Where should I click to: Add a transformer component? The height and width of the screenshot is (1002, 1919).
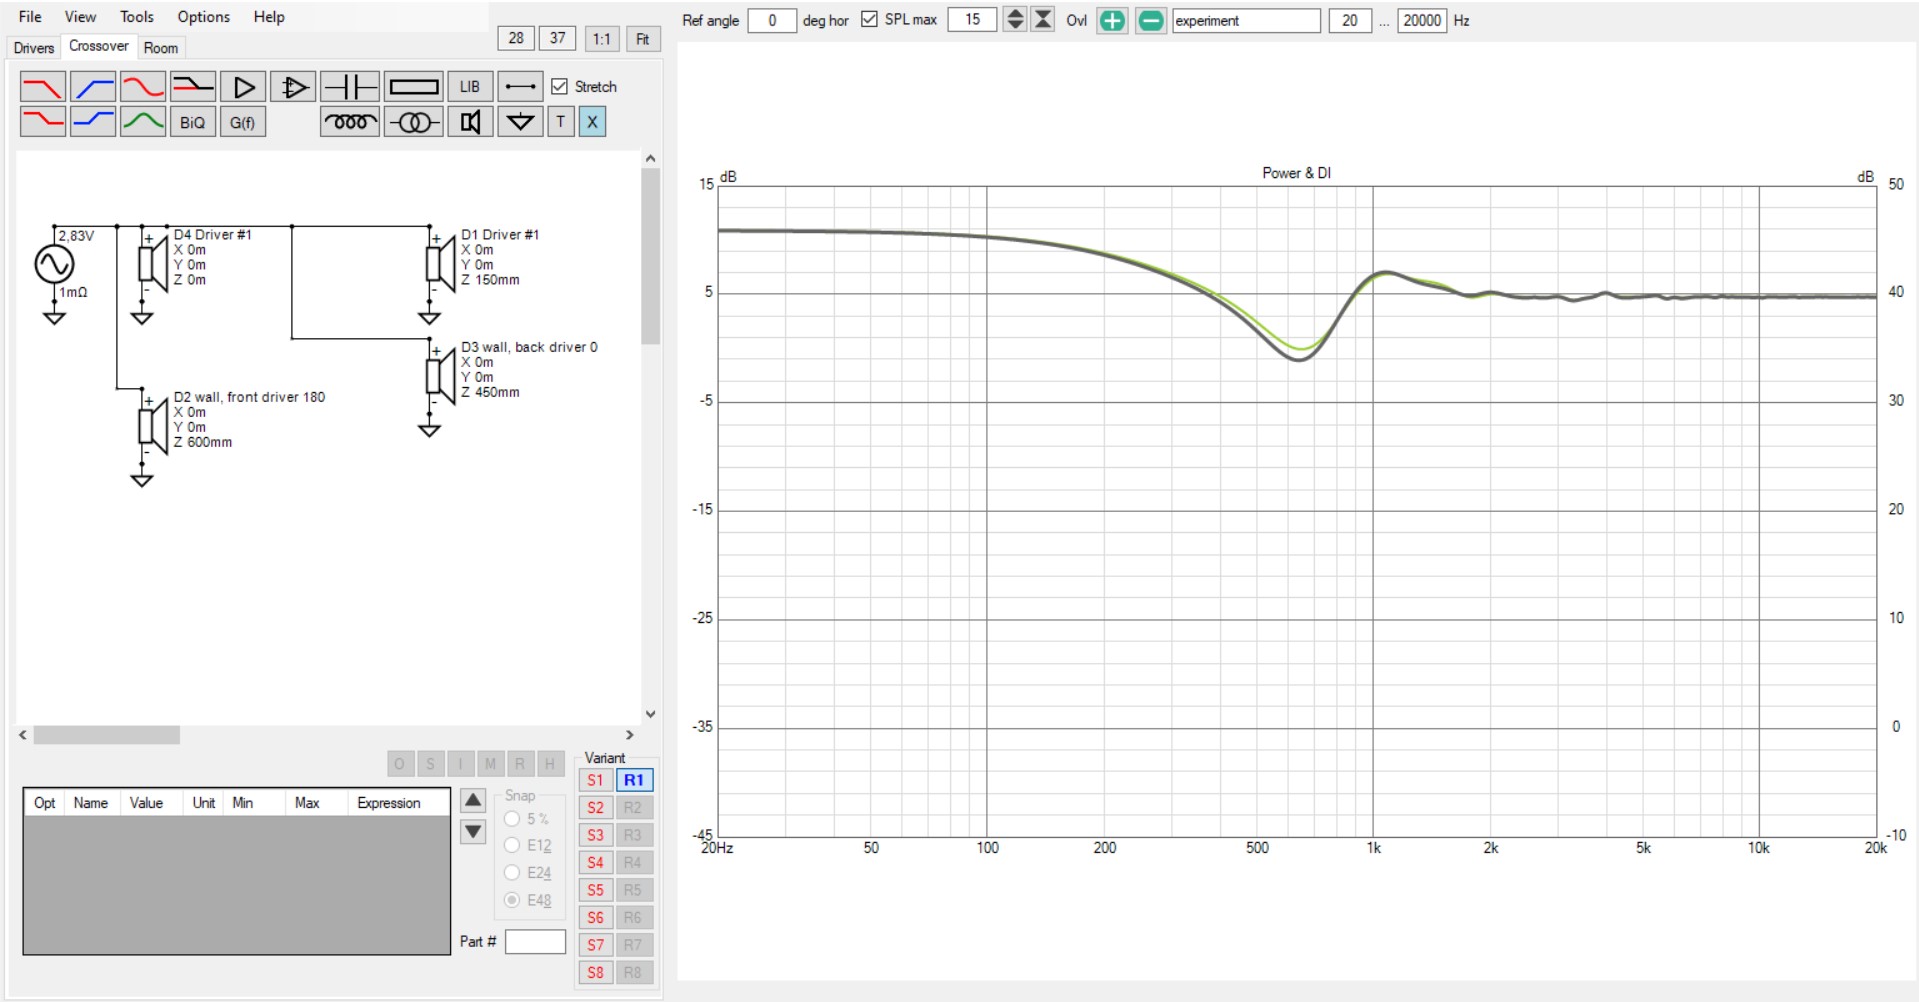point(414,122)
